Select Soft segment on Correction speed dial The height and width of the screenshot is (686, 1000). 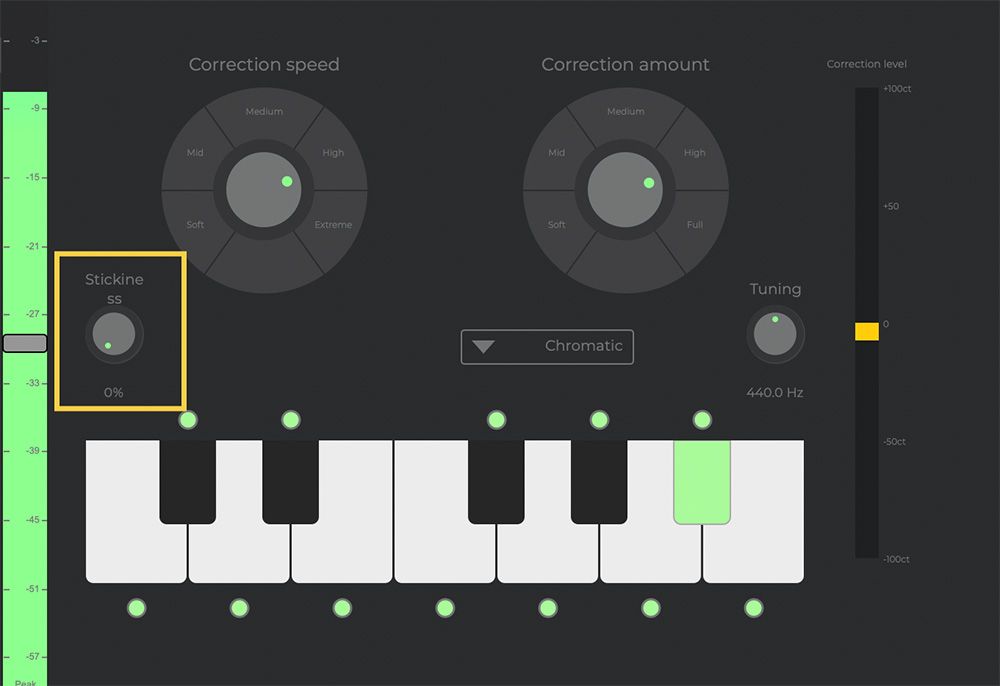[195, 224]
